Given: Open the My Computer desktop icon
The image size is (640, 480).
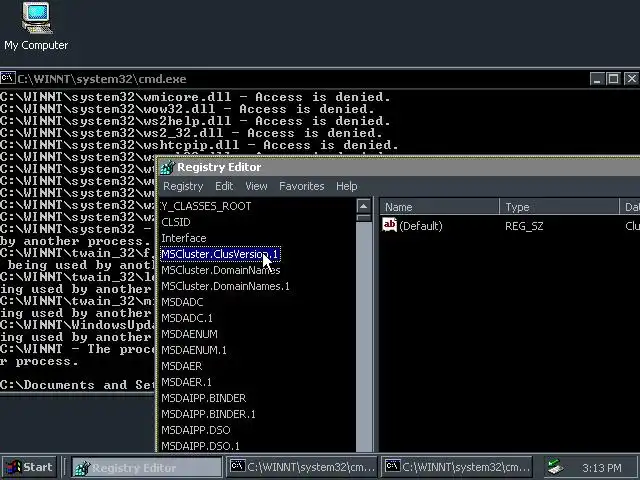Looking at the screenshot, I should click(x=36, y=26).
